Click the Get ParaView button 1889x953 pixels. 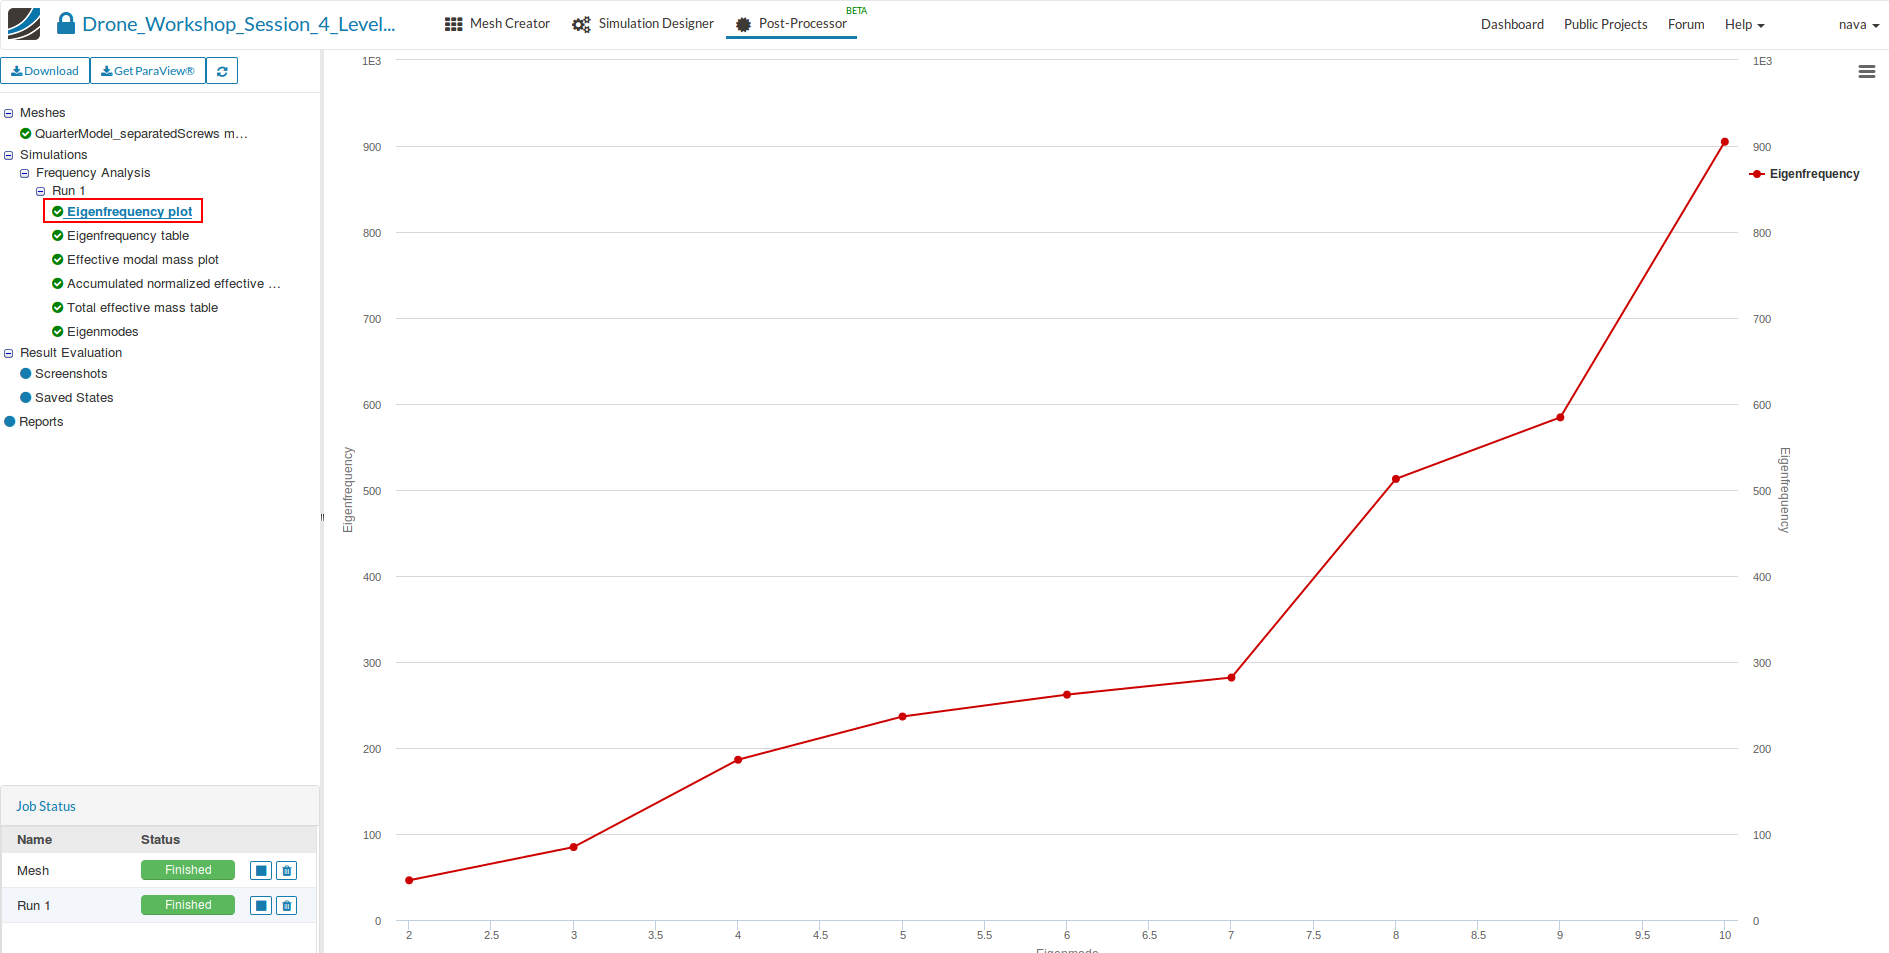tap(148, 71)
